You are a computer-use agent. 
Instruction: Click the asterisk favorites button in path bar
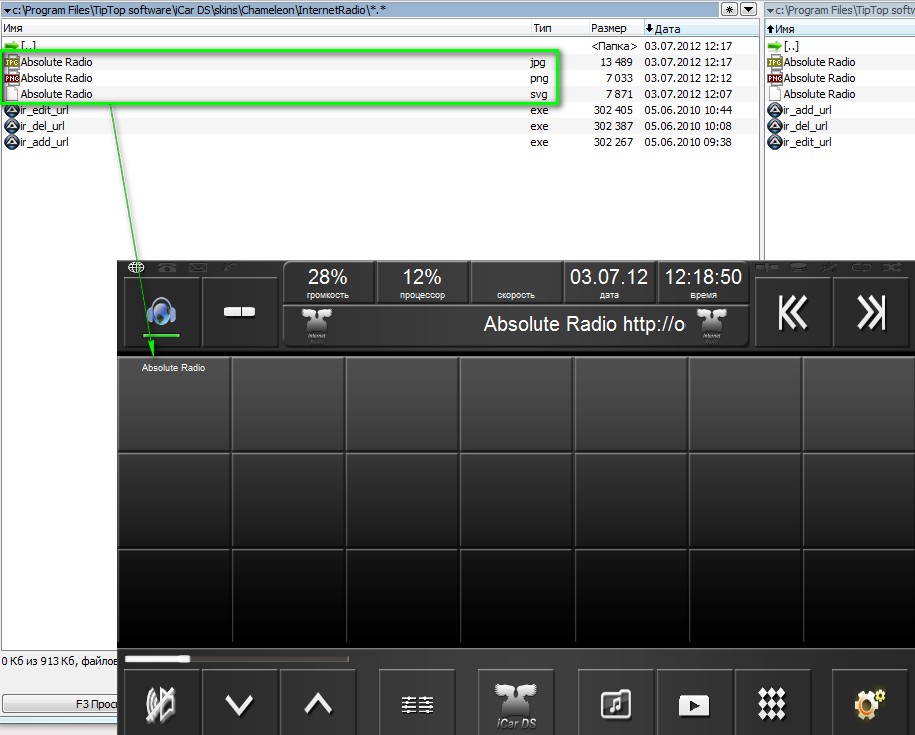click(x=729, y=9)
